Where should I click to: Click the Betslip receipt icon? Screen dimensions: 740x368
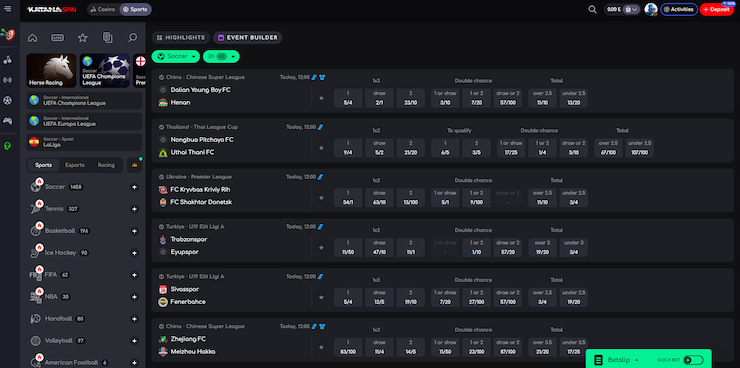[x=598, y=360]
